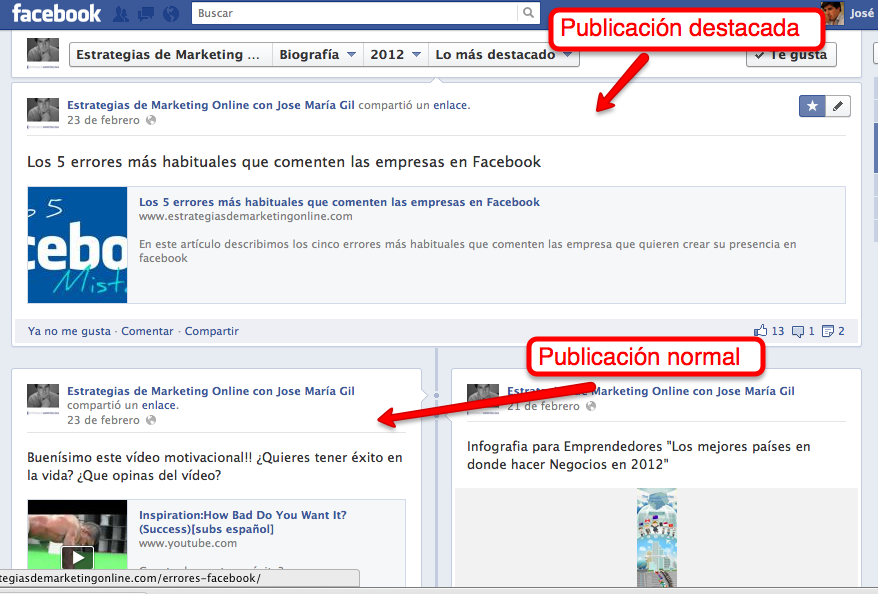Click the pencil edit icon on highlighted post
Viewport: 878px width, 594px height.
pyautogui.click(x=838, y=106)
